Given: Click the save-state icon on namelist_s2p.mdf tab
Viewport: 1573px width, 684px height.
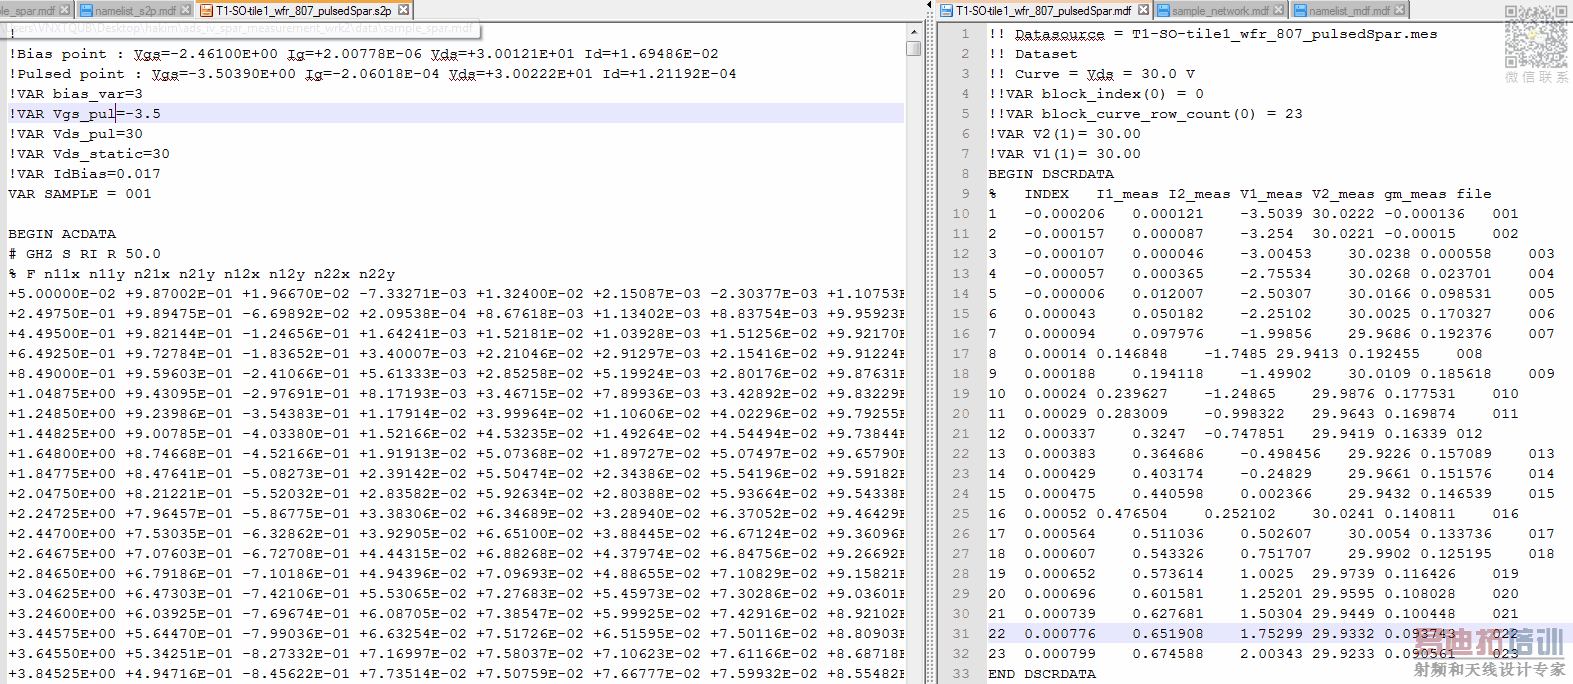Looking at the screenshot, I should tap(87, 11).
